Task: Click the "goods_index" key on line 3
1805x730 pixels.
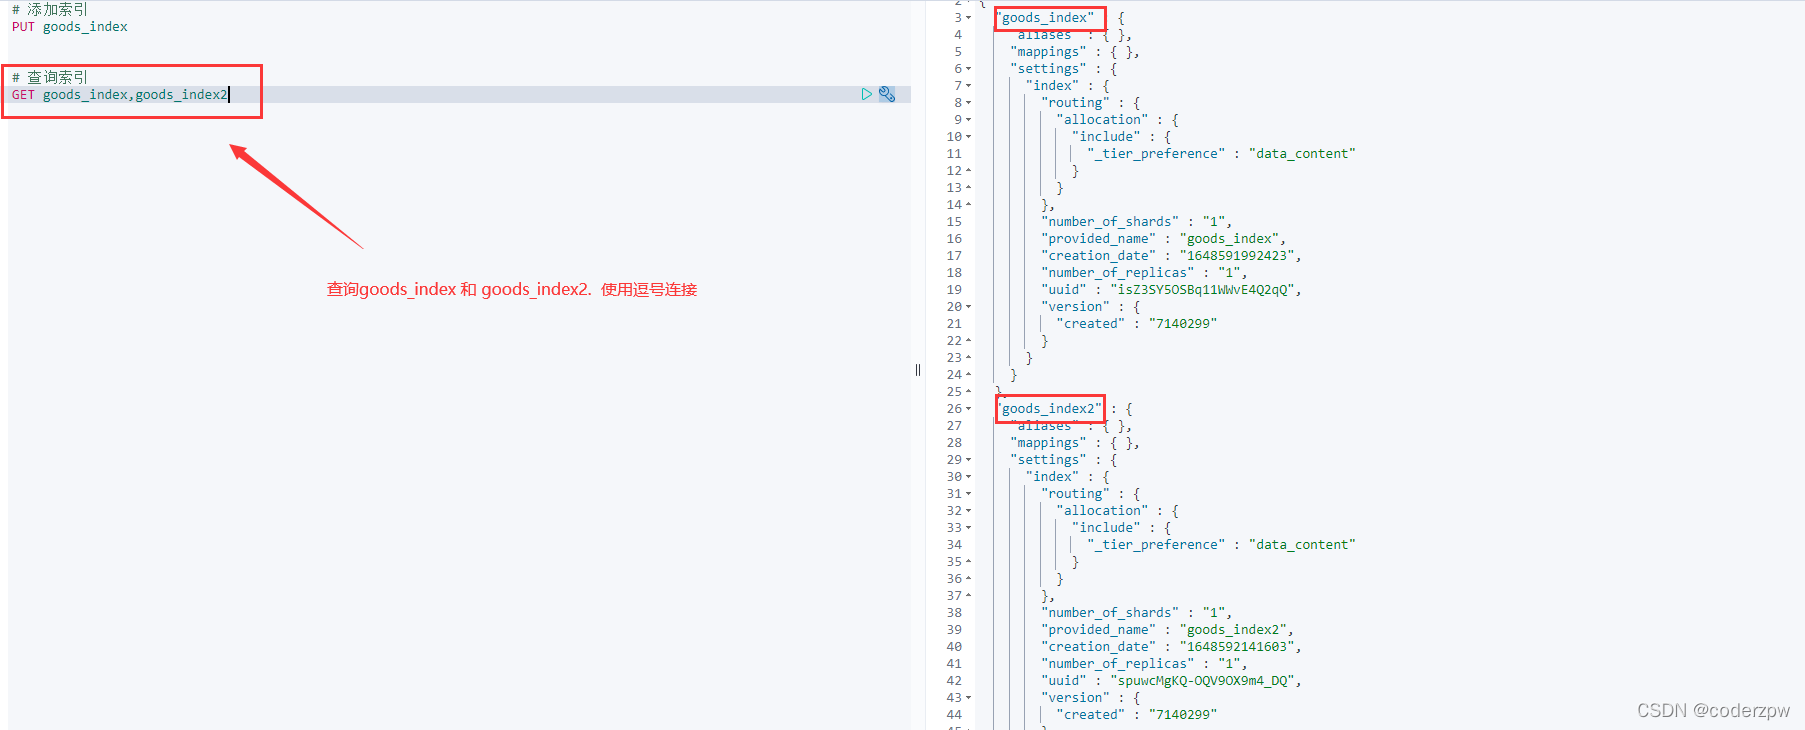Action: pyautogui.click(x=1048, y=18)
